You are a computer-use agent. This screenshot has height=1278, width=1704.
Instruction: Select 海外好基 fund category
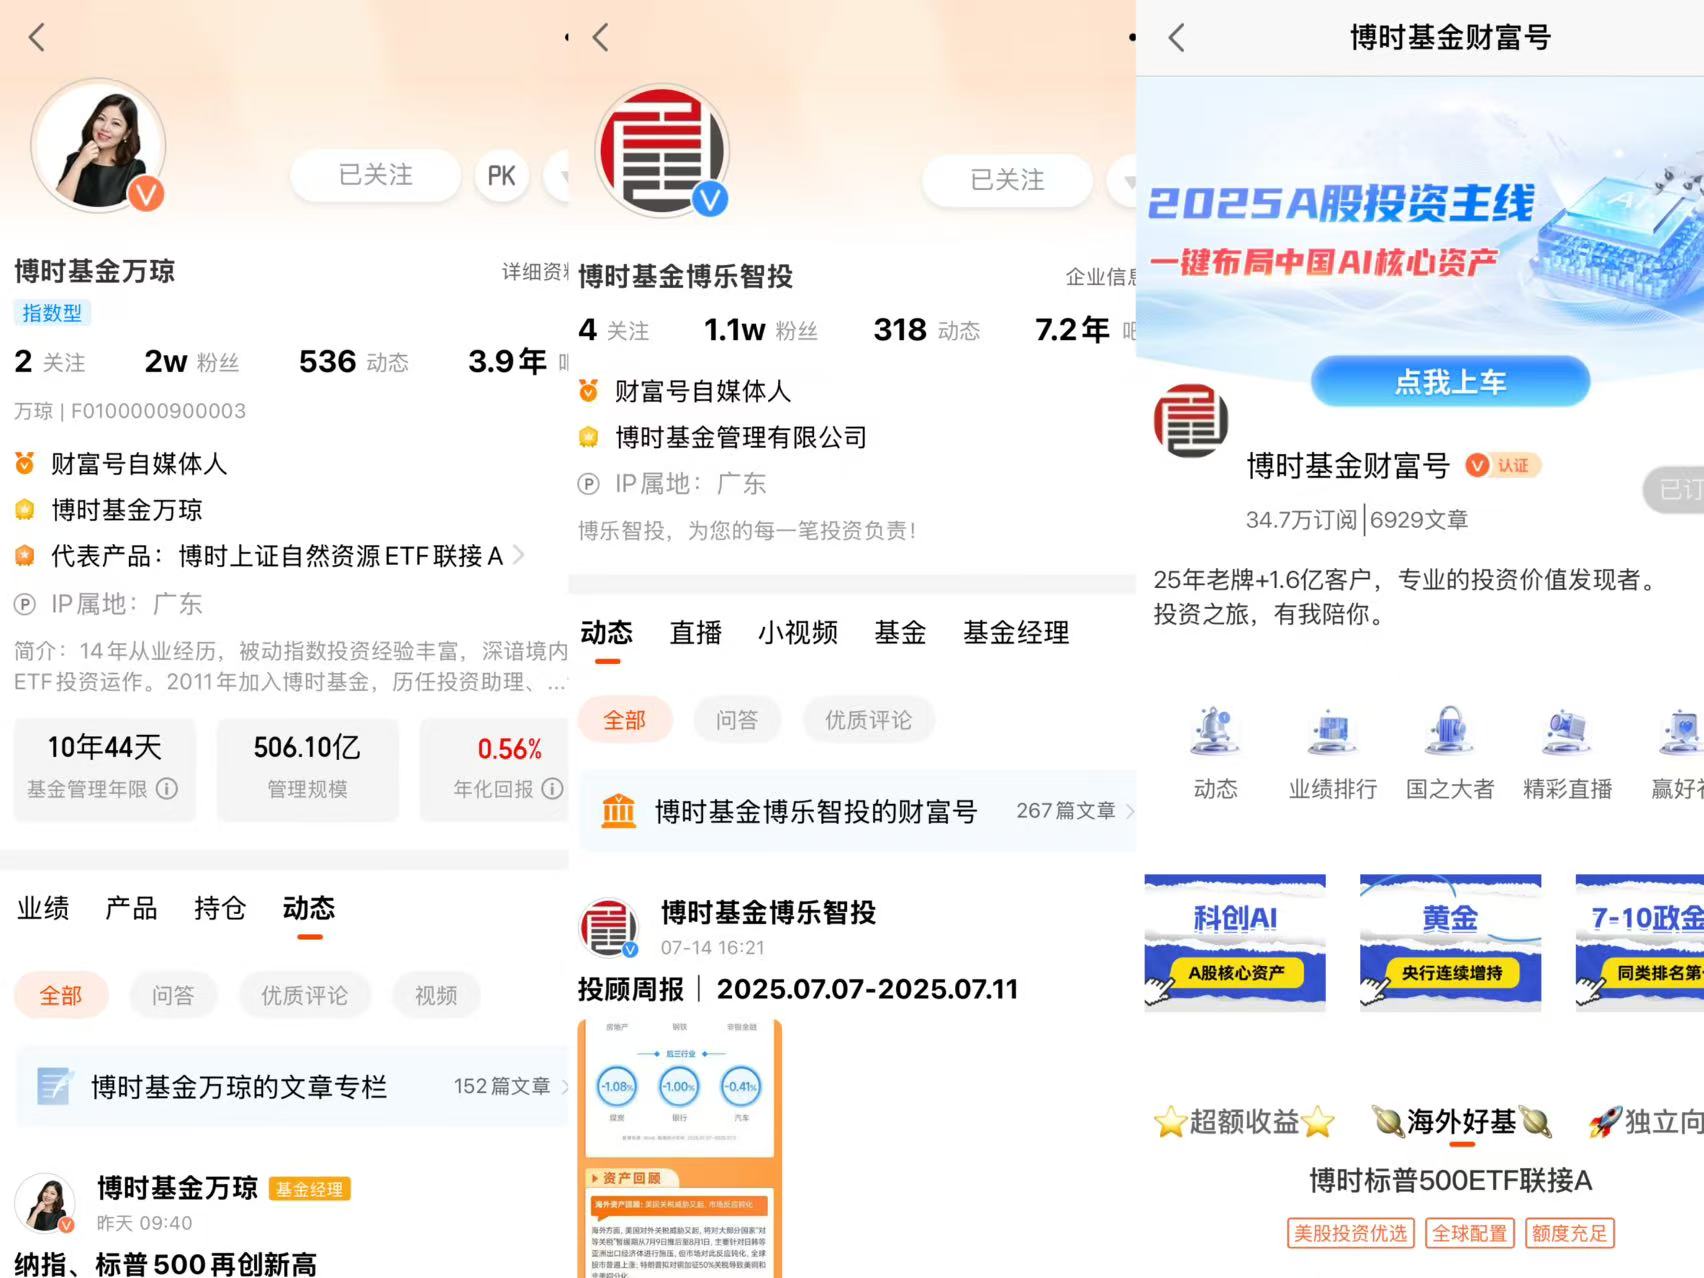1461,1122
